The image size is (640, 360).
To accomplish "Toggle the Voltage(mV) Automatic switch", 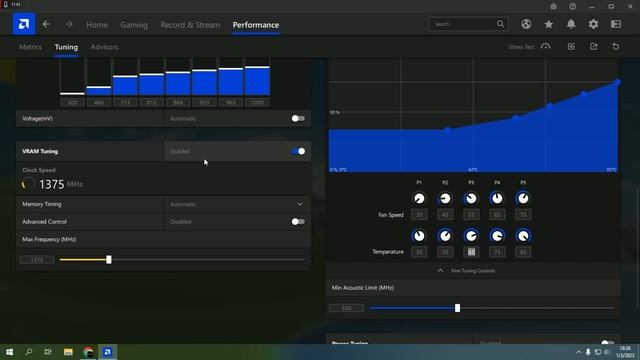I will (298, 118).
